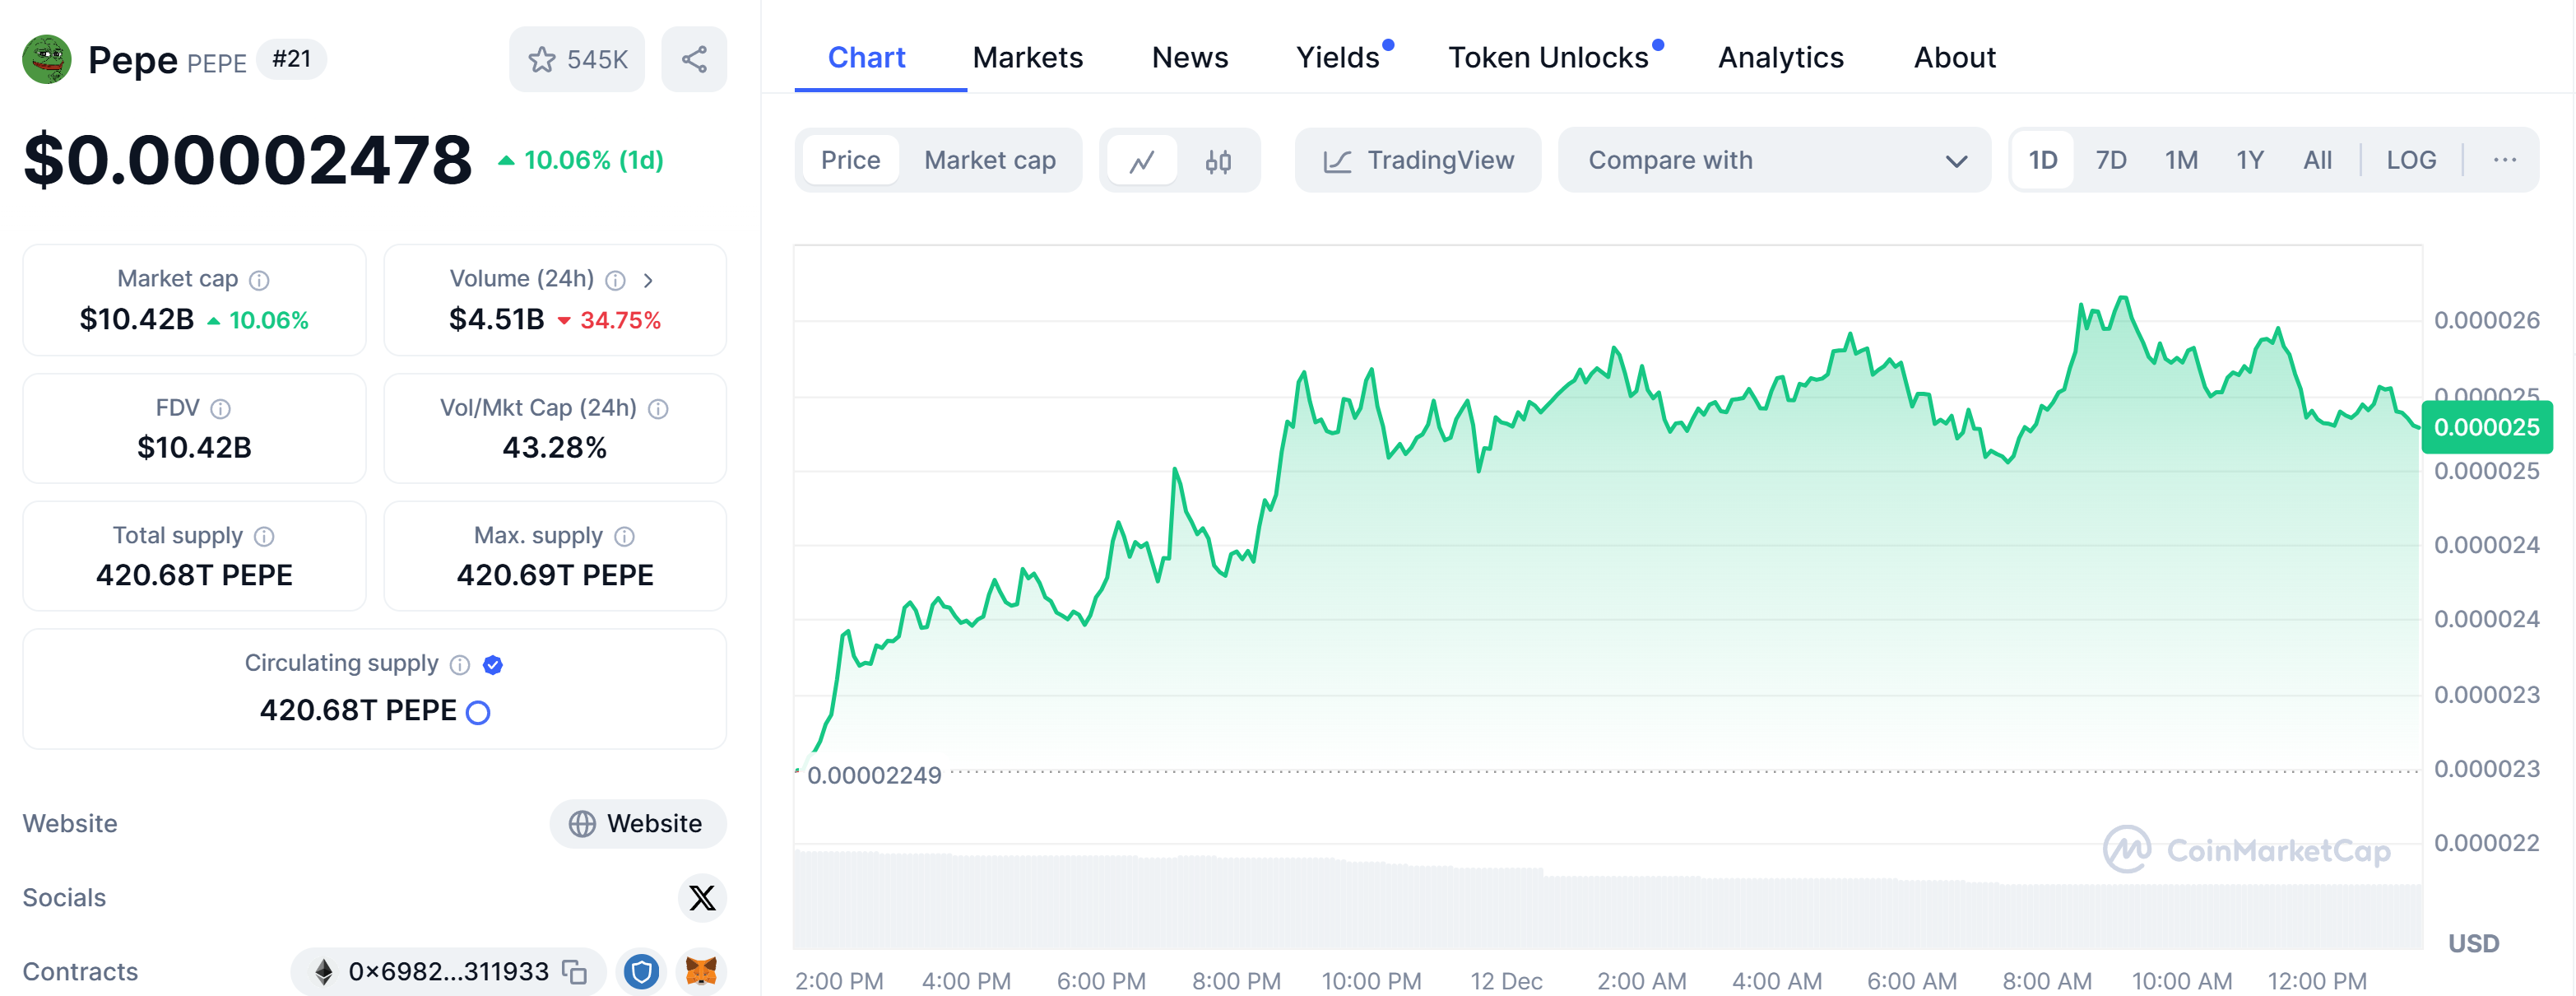The height and width of the screenshot is (996, 2576).
Task: Open Market cap info tooltip icon
Action: tap(259, 280)
